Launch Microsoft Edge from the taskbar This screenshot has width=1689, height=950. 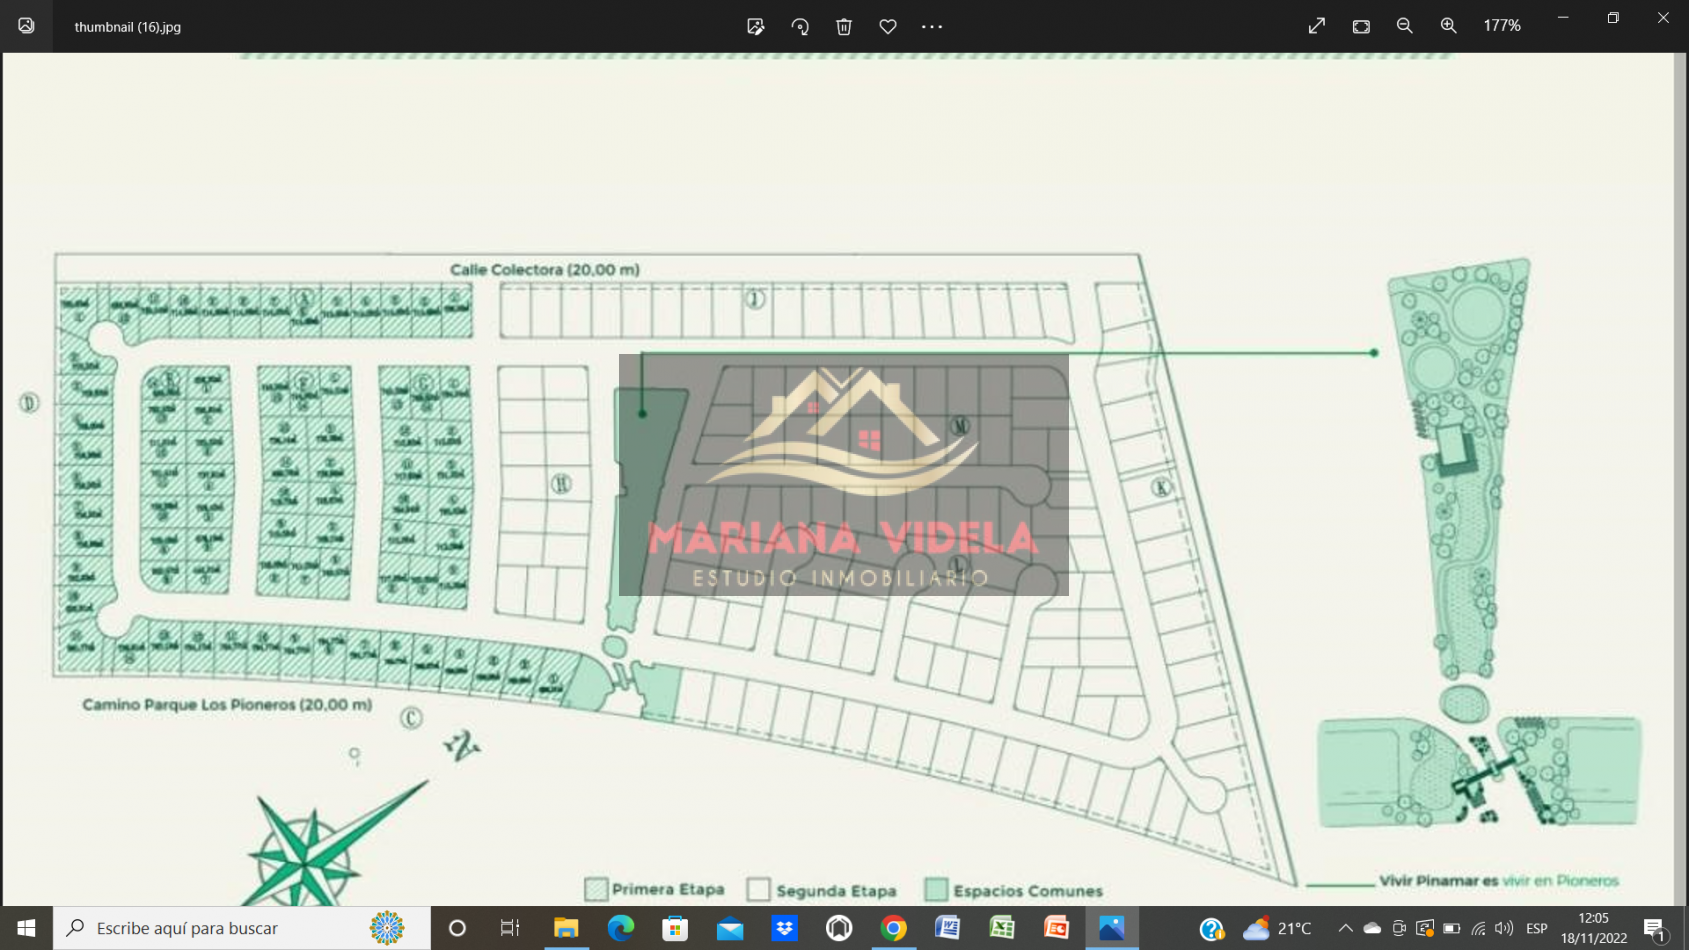[x=621, y=928]
